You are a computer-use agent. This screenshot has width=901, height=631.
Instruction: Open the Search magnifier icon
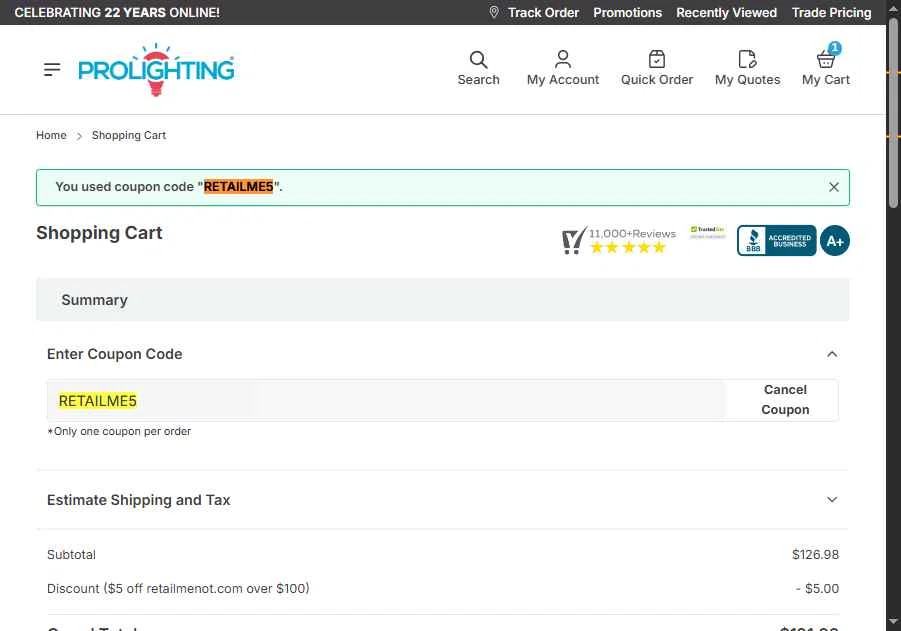click(478, 59)
